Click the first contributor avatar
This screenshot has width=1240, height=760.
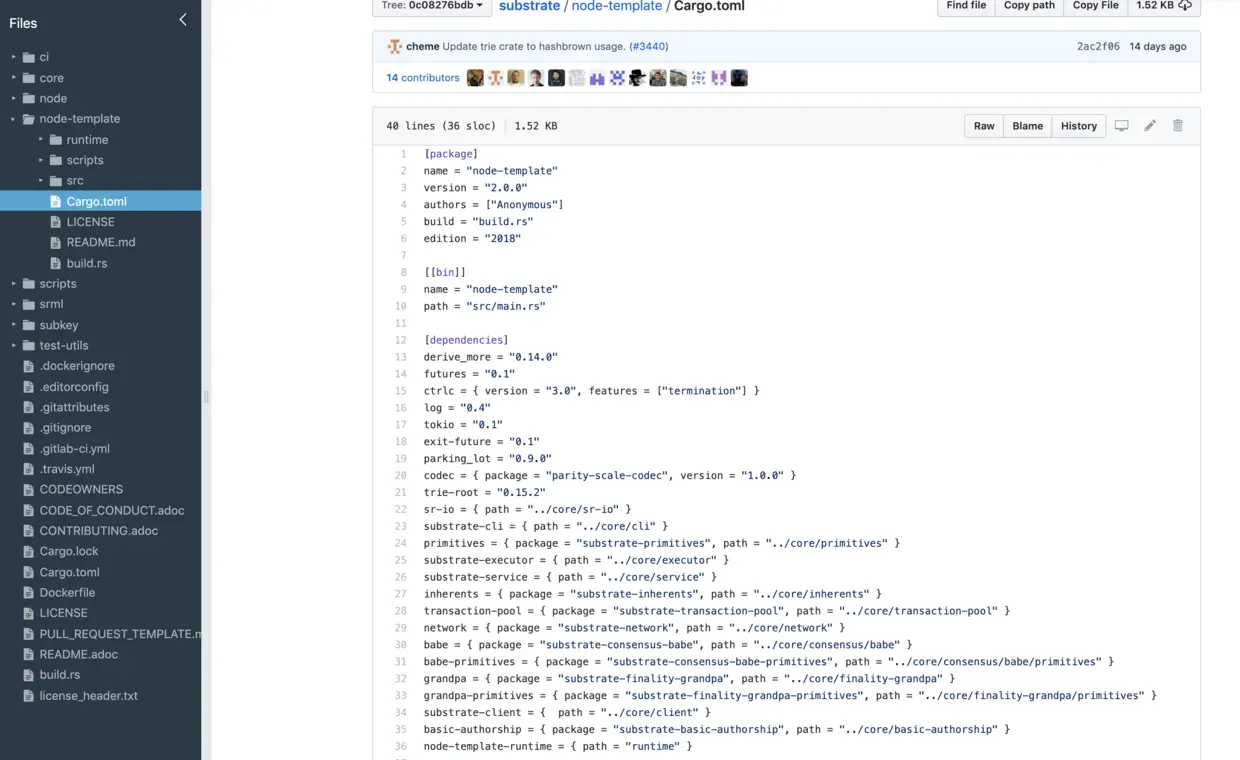click(475, 78)
